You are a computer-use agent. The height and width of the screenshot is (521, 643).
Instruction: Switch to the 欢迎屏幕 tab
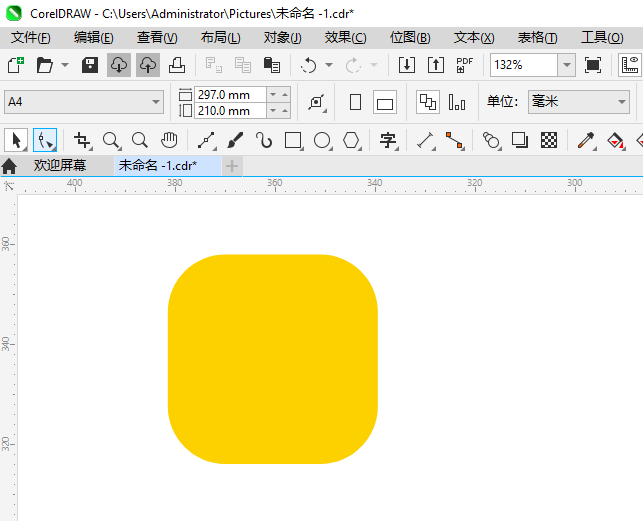click(60, 166)
